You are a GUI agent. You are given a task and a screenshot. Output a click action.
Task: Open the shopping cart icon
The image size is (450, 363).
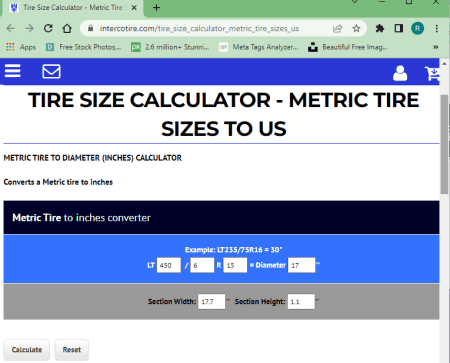pos(432,73)
